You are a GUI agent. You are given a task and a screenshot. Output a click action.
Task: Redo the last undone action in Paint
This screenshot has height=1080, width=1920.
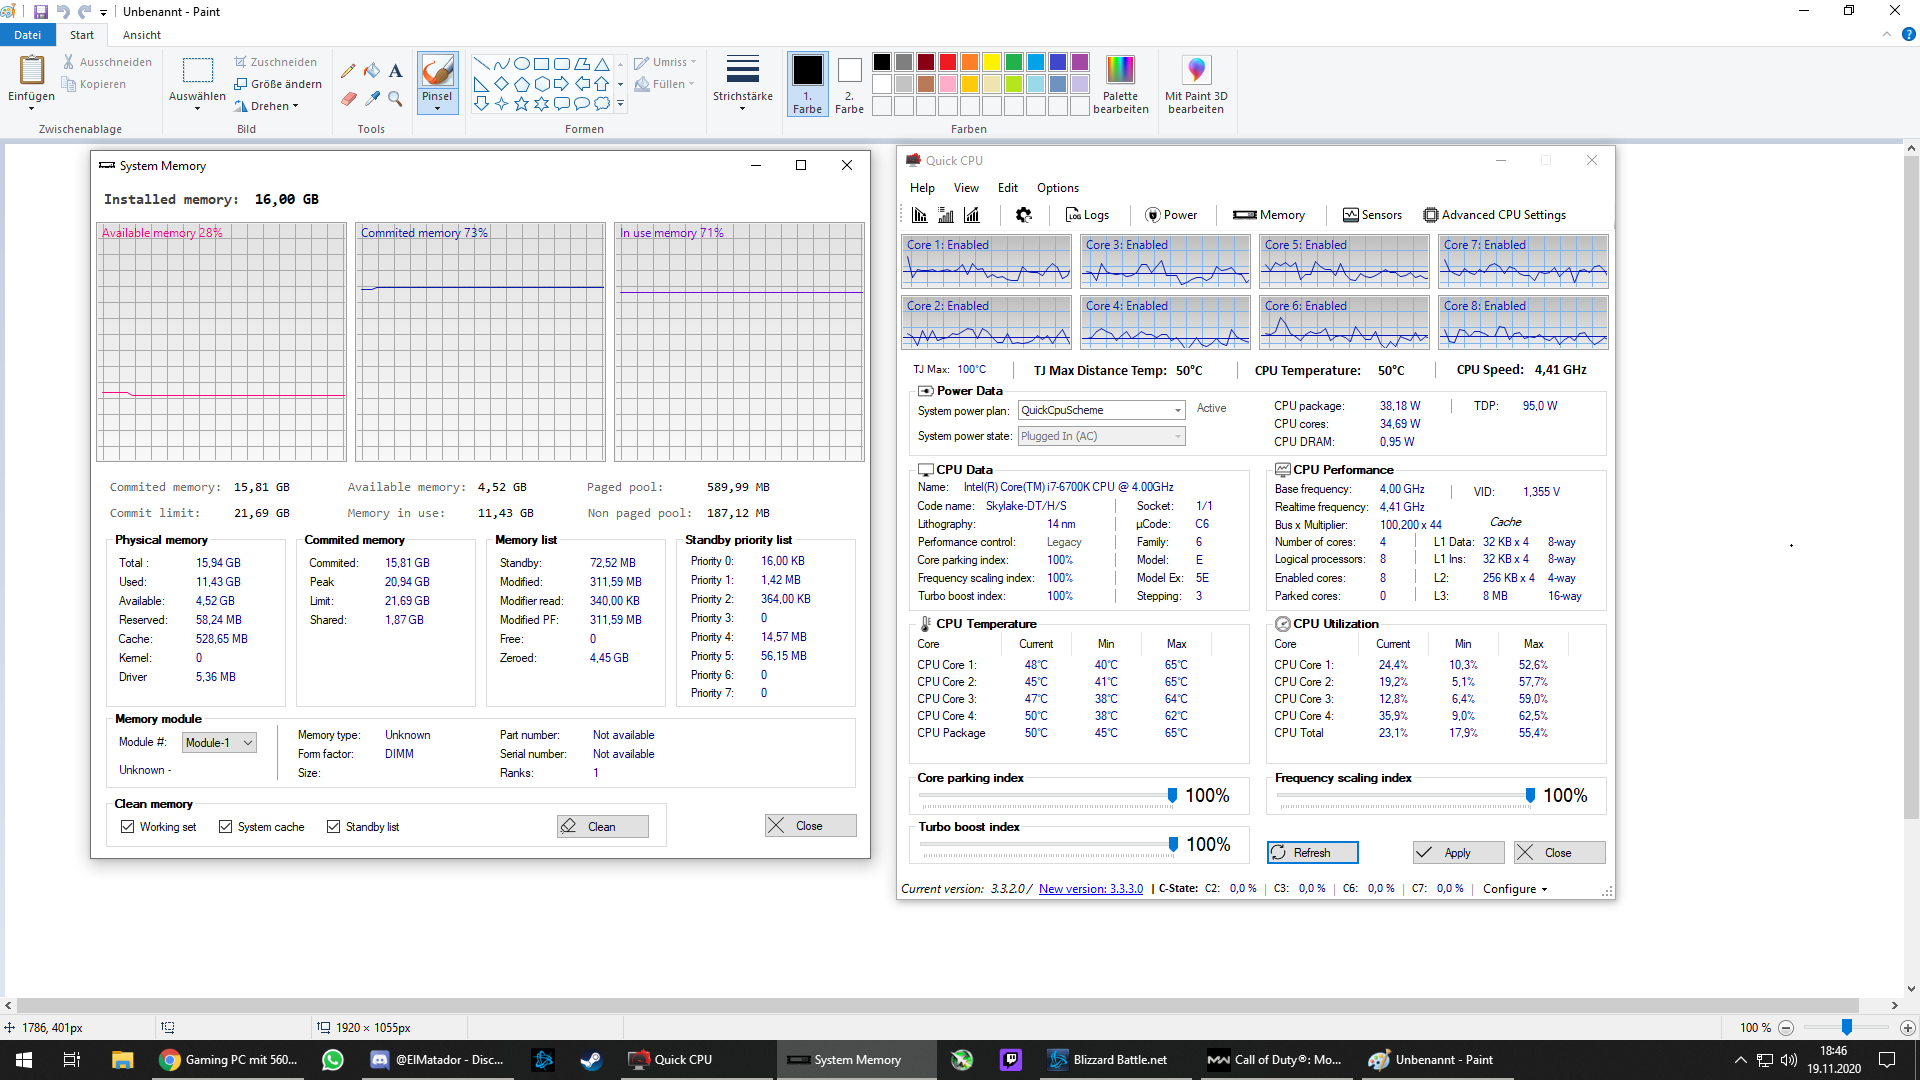pyautogui.click(x=84, y=12)
